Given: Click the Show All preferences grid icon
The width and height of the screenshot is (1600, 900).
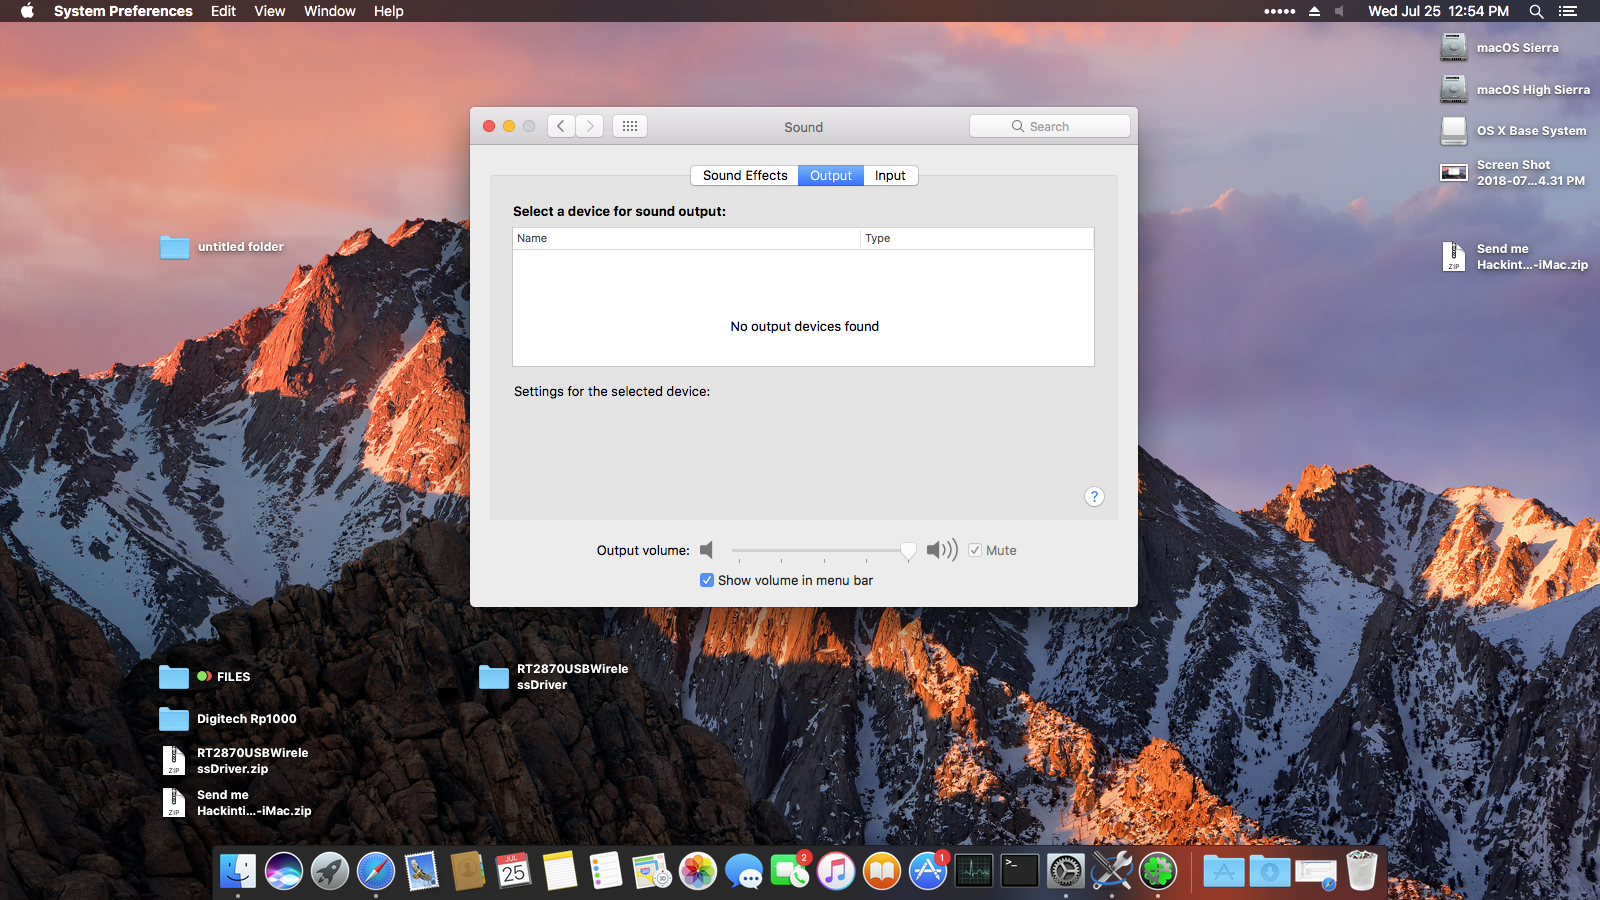Looking at the screenshot, I should 630,126.
